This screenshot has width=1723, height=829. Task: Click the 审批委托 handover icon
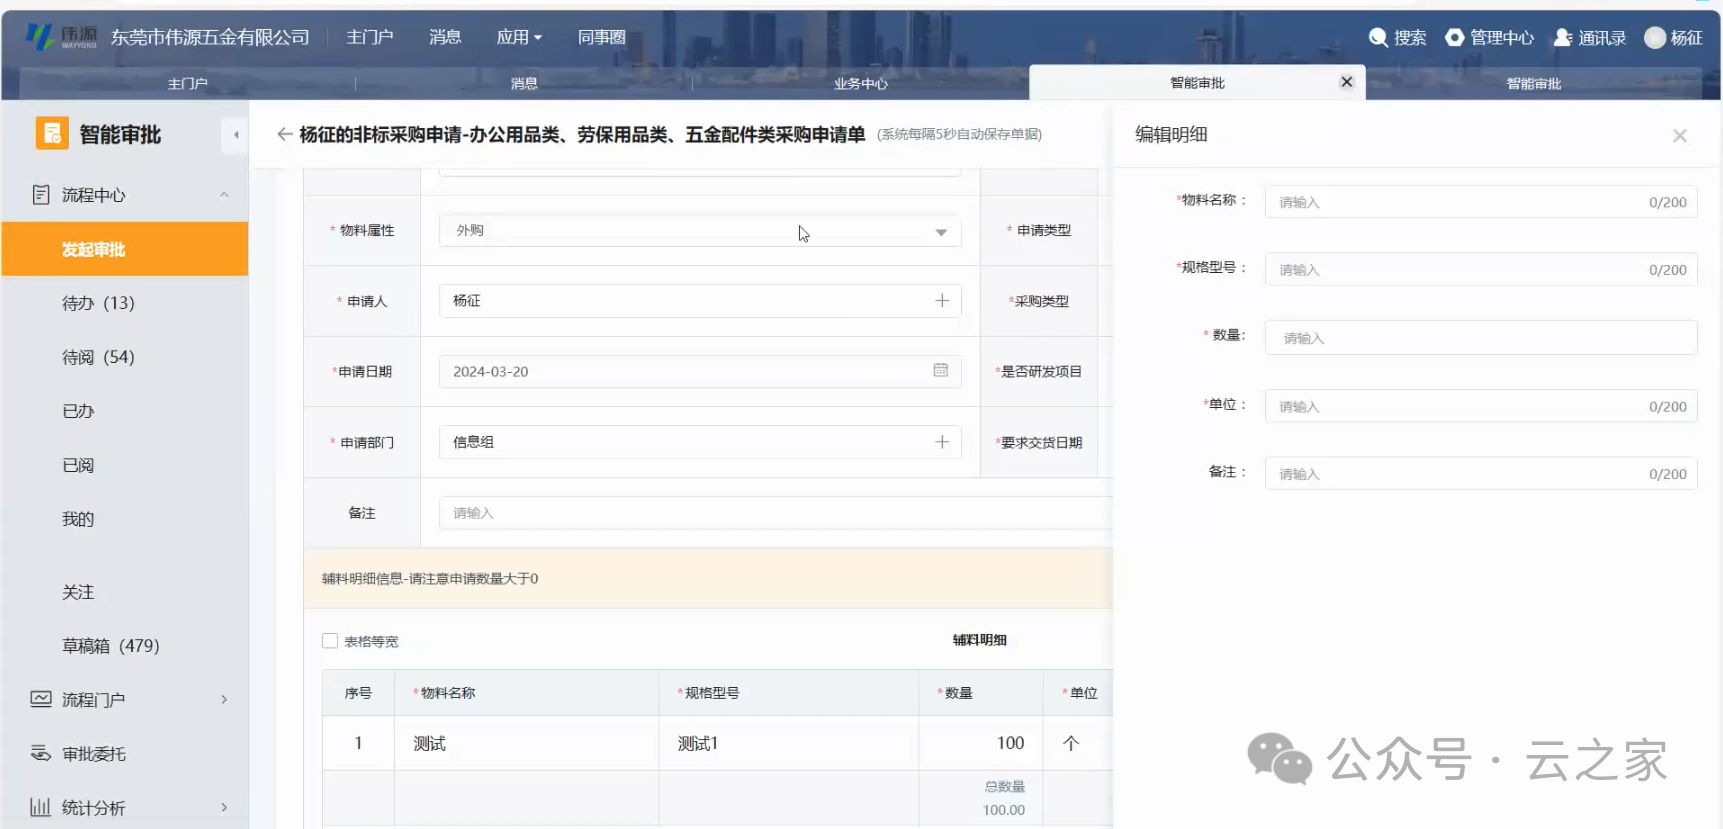(41, 753)
